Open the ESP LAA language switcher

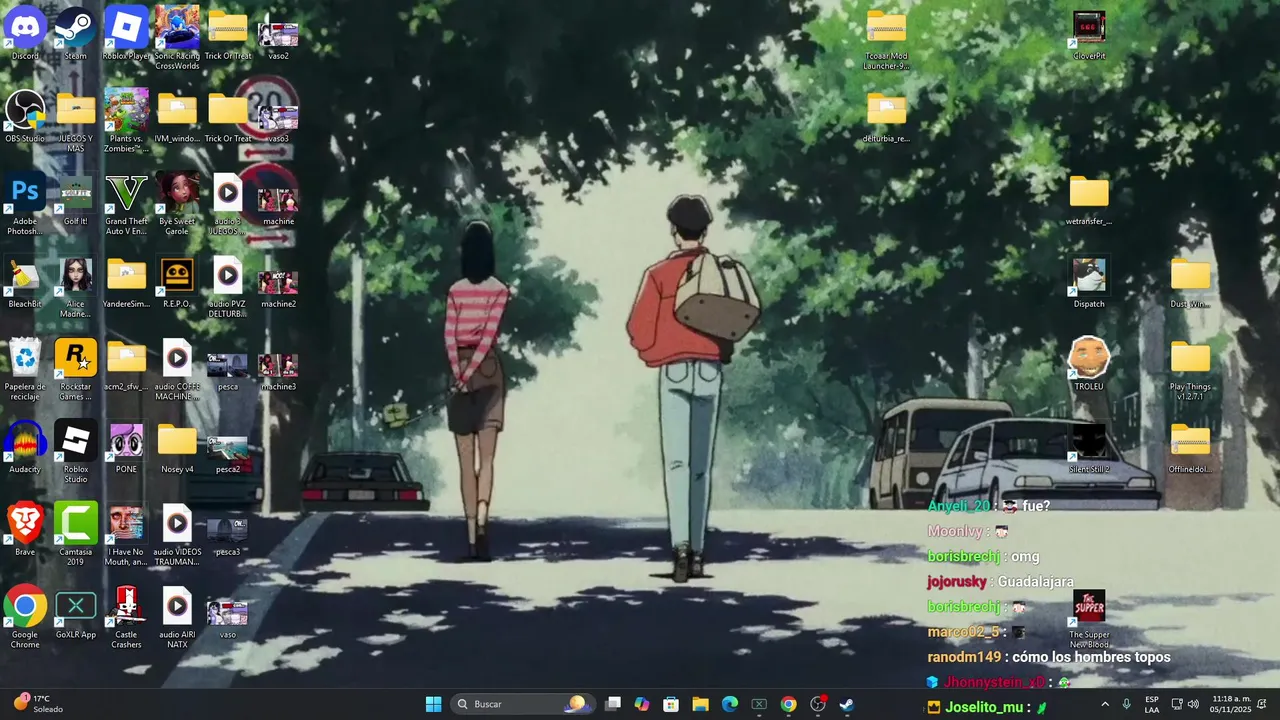(x=1152, y=704)
